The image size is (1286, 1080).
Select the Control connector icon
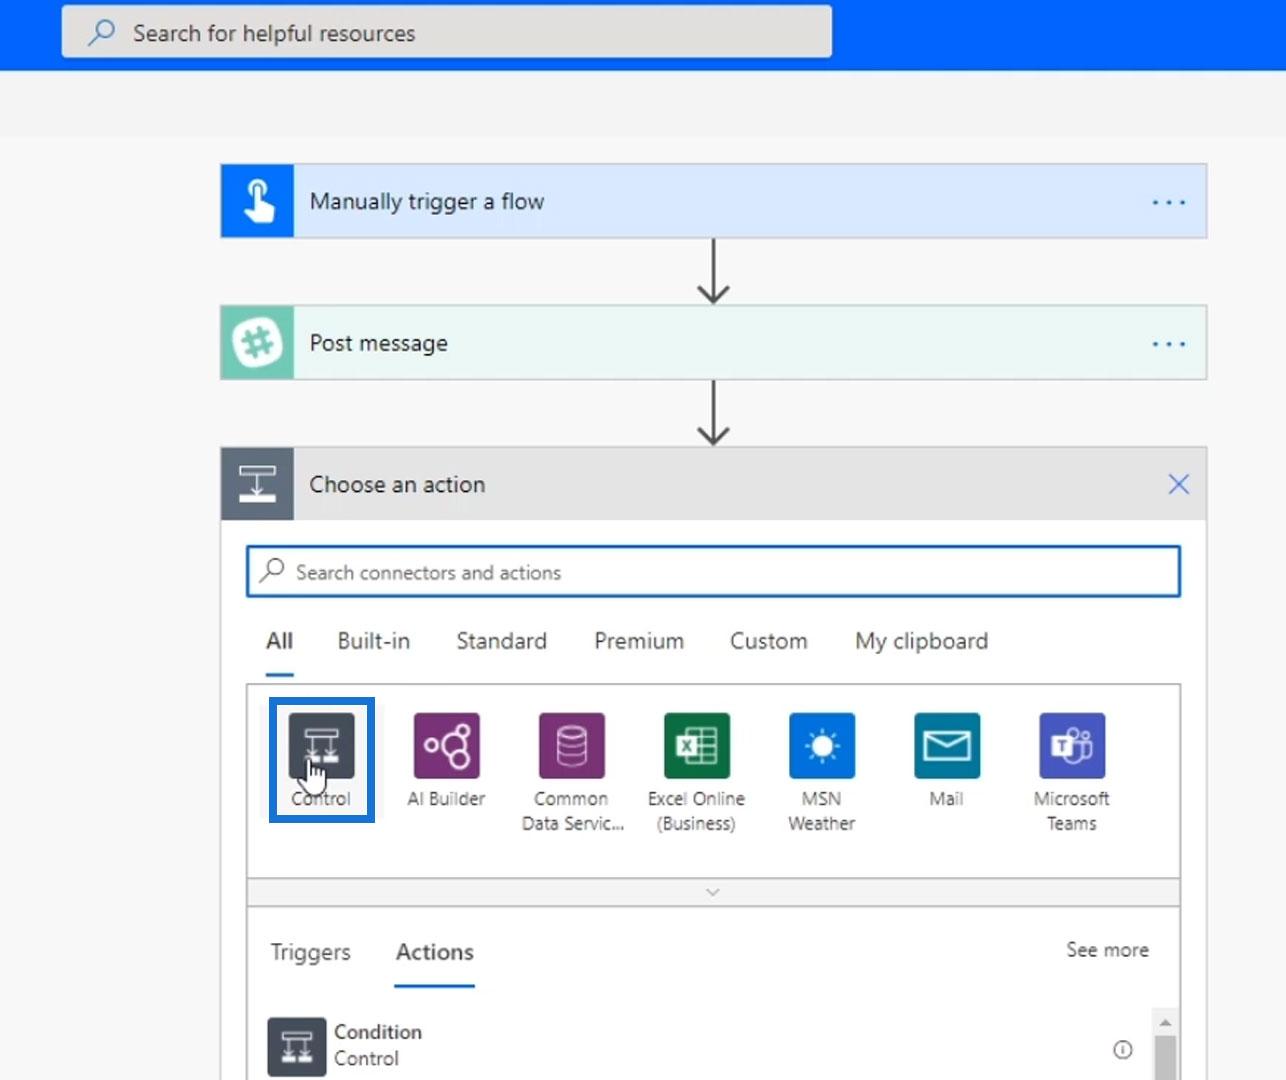tap(321, 745)
